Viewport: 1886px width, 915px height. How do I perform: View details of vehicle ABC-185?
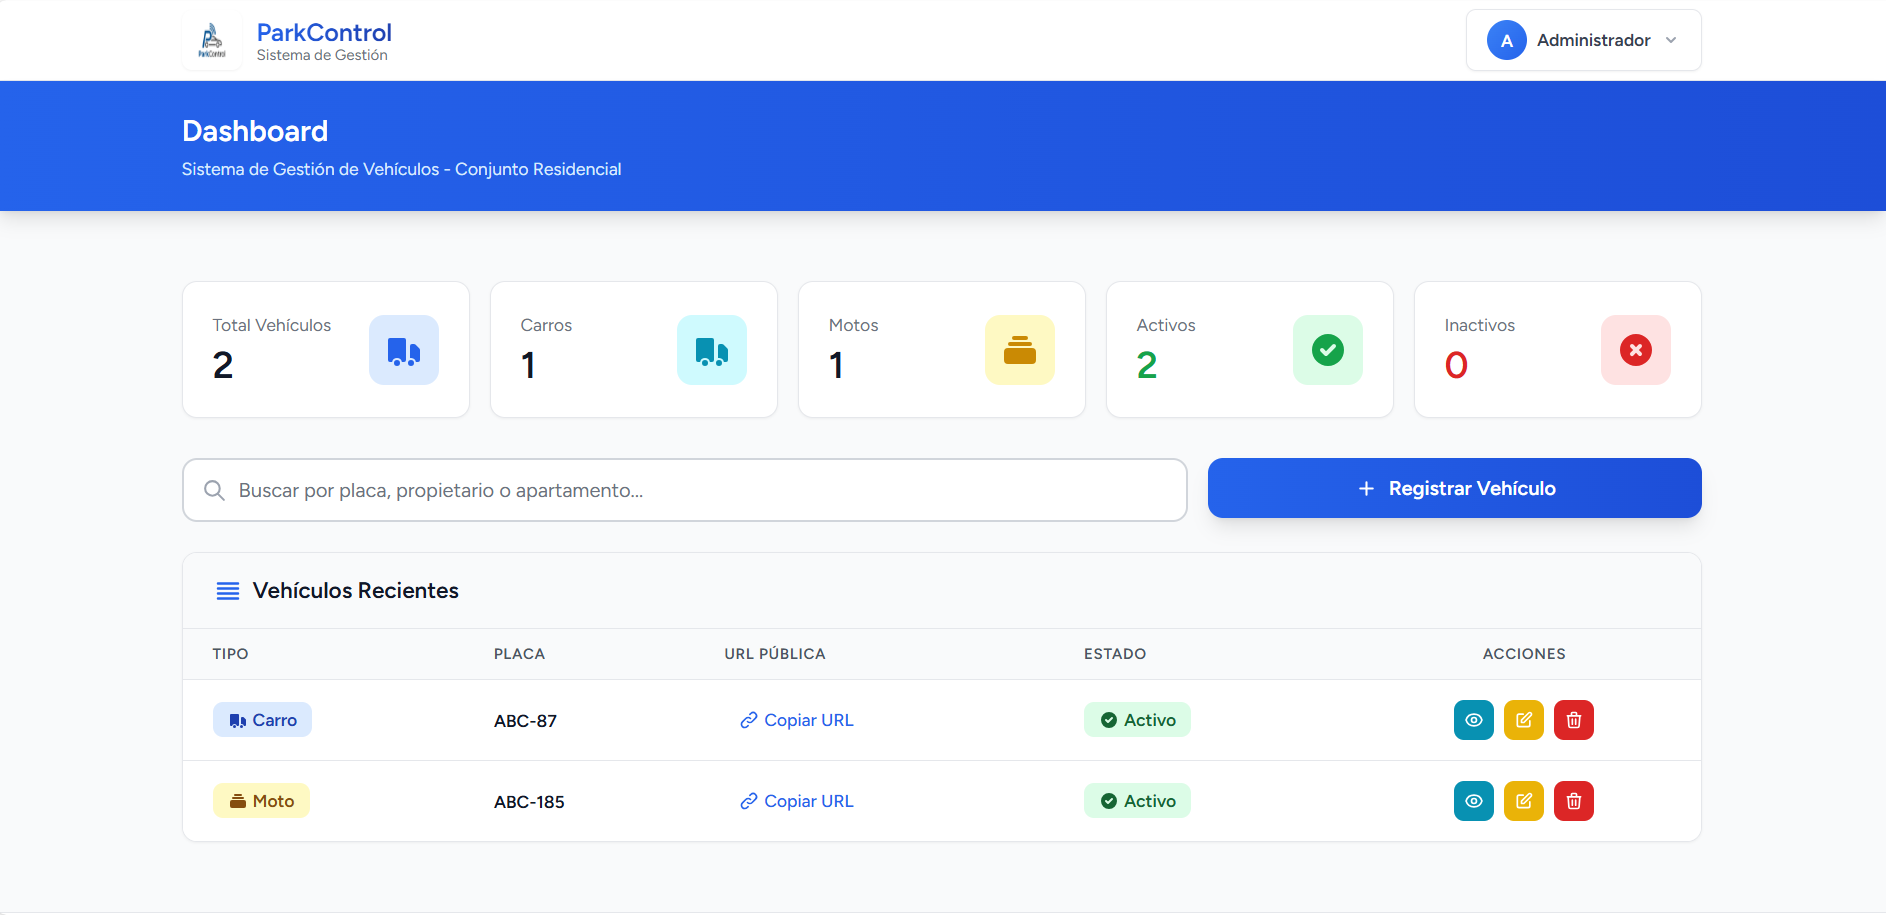point(1473,801)
